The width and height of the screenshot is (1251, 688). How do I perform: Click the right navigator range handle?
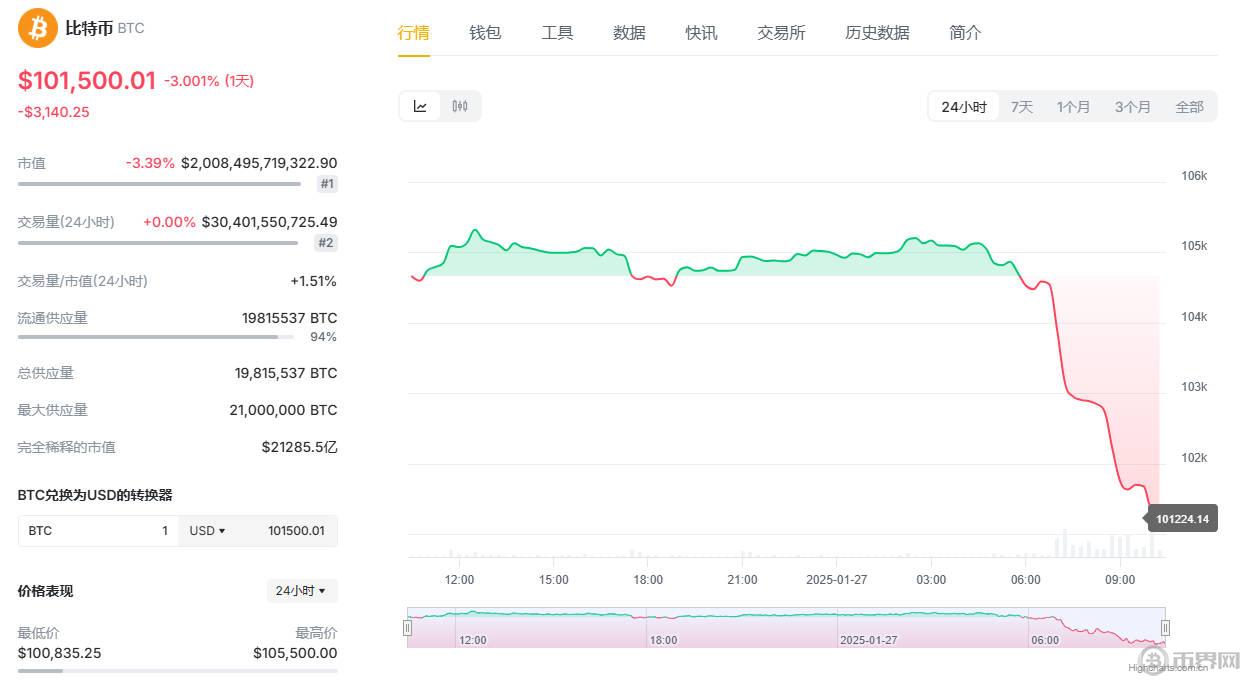click(x=1165, y=628)
